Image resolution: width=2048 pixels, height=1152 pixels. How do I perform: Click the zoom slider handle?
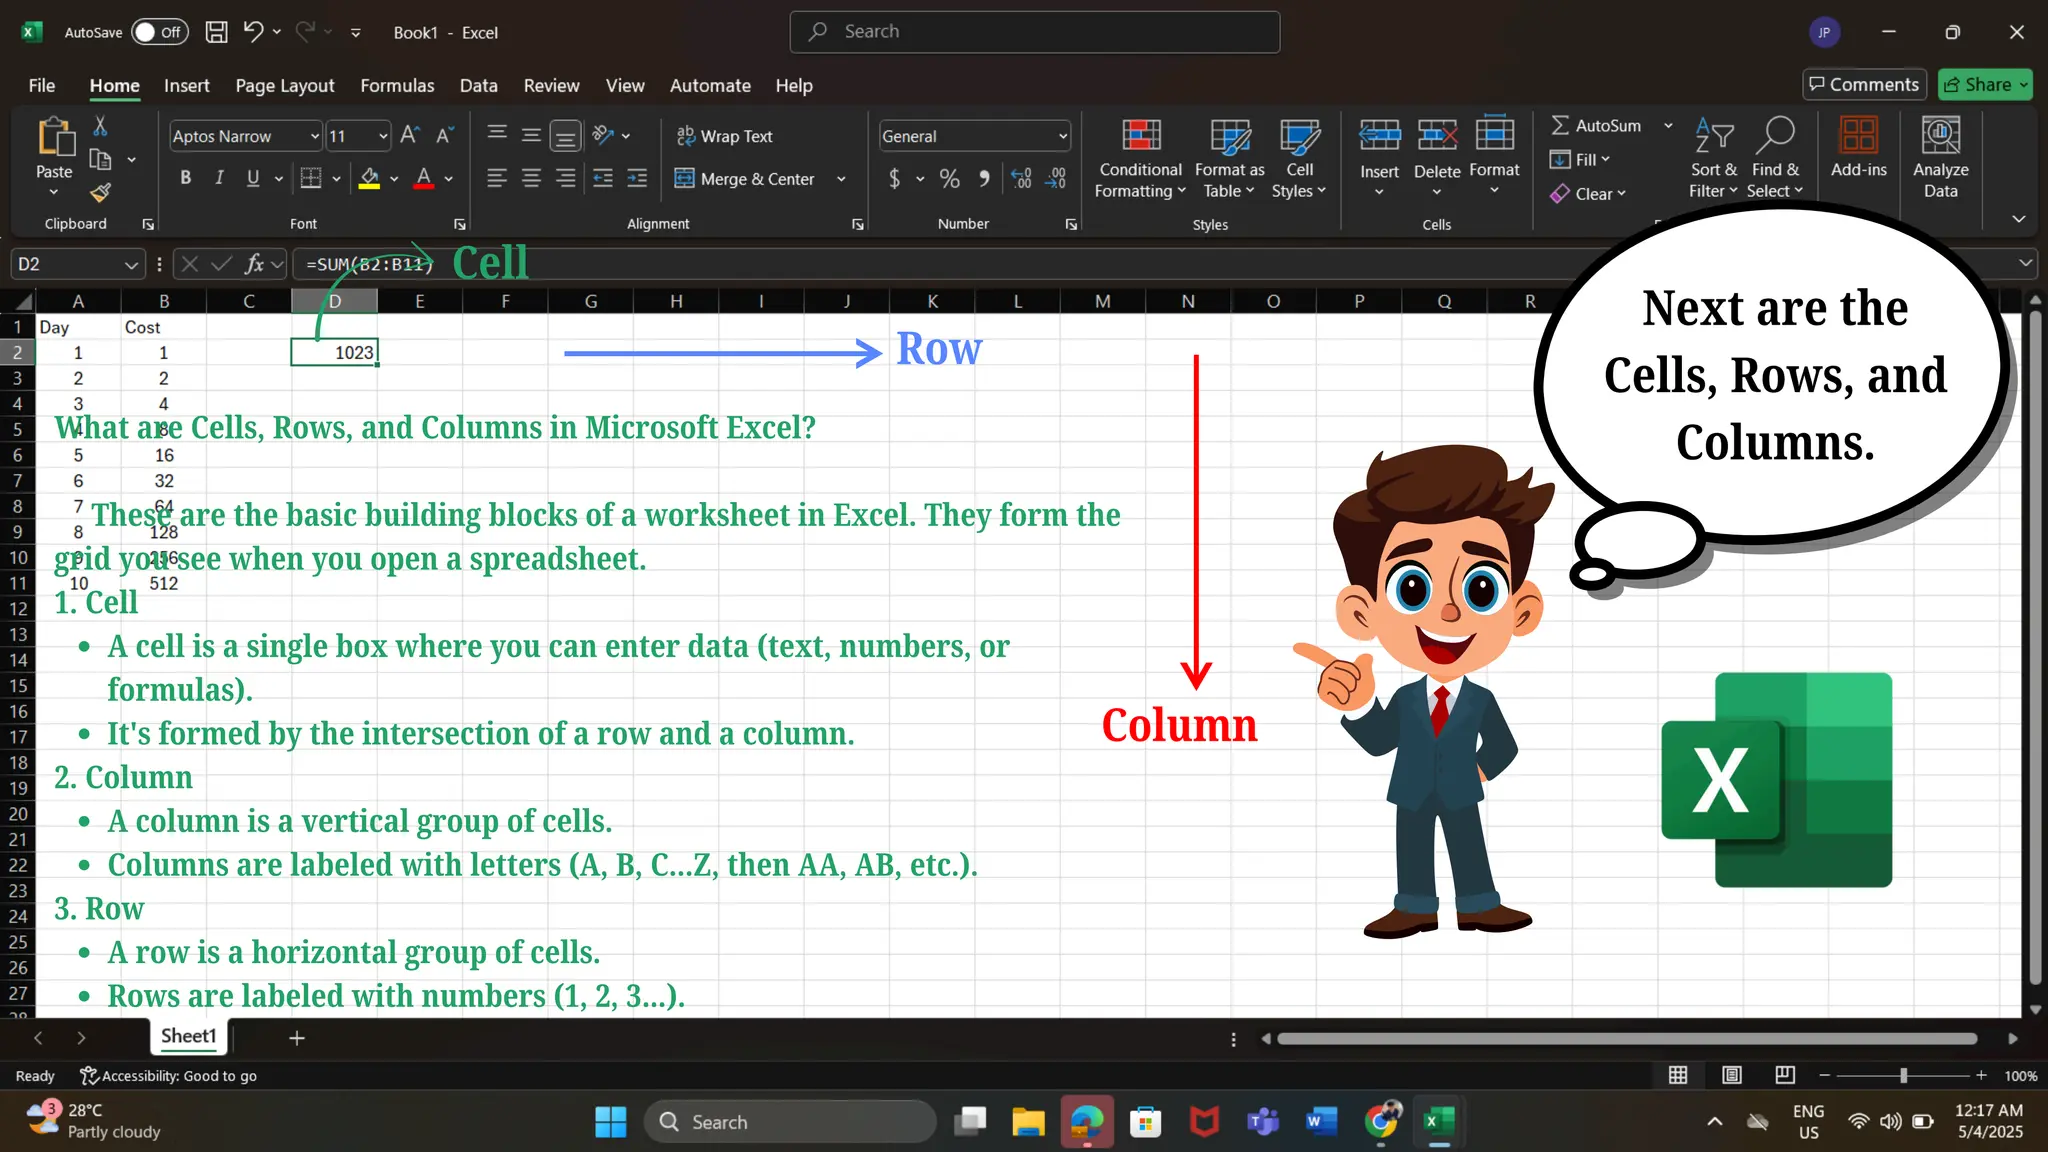click(x=1903, y=1075)
